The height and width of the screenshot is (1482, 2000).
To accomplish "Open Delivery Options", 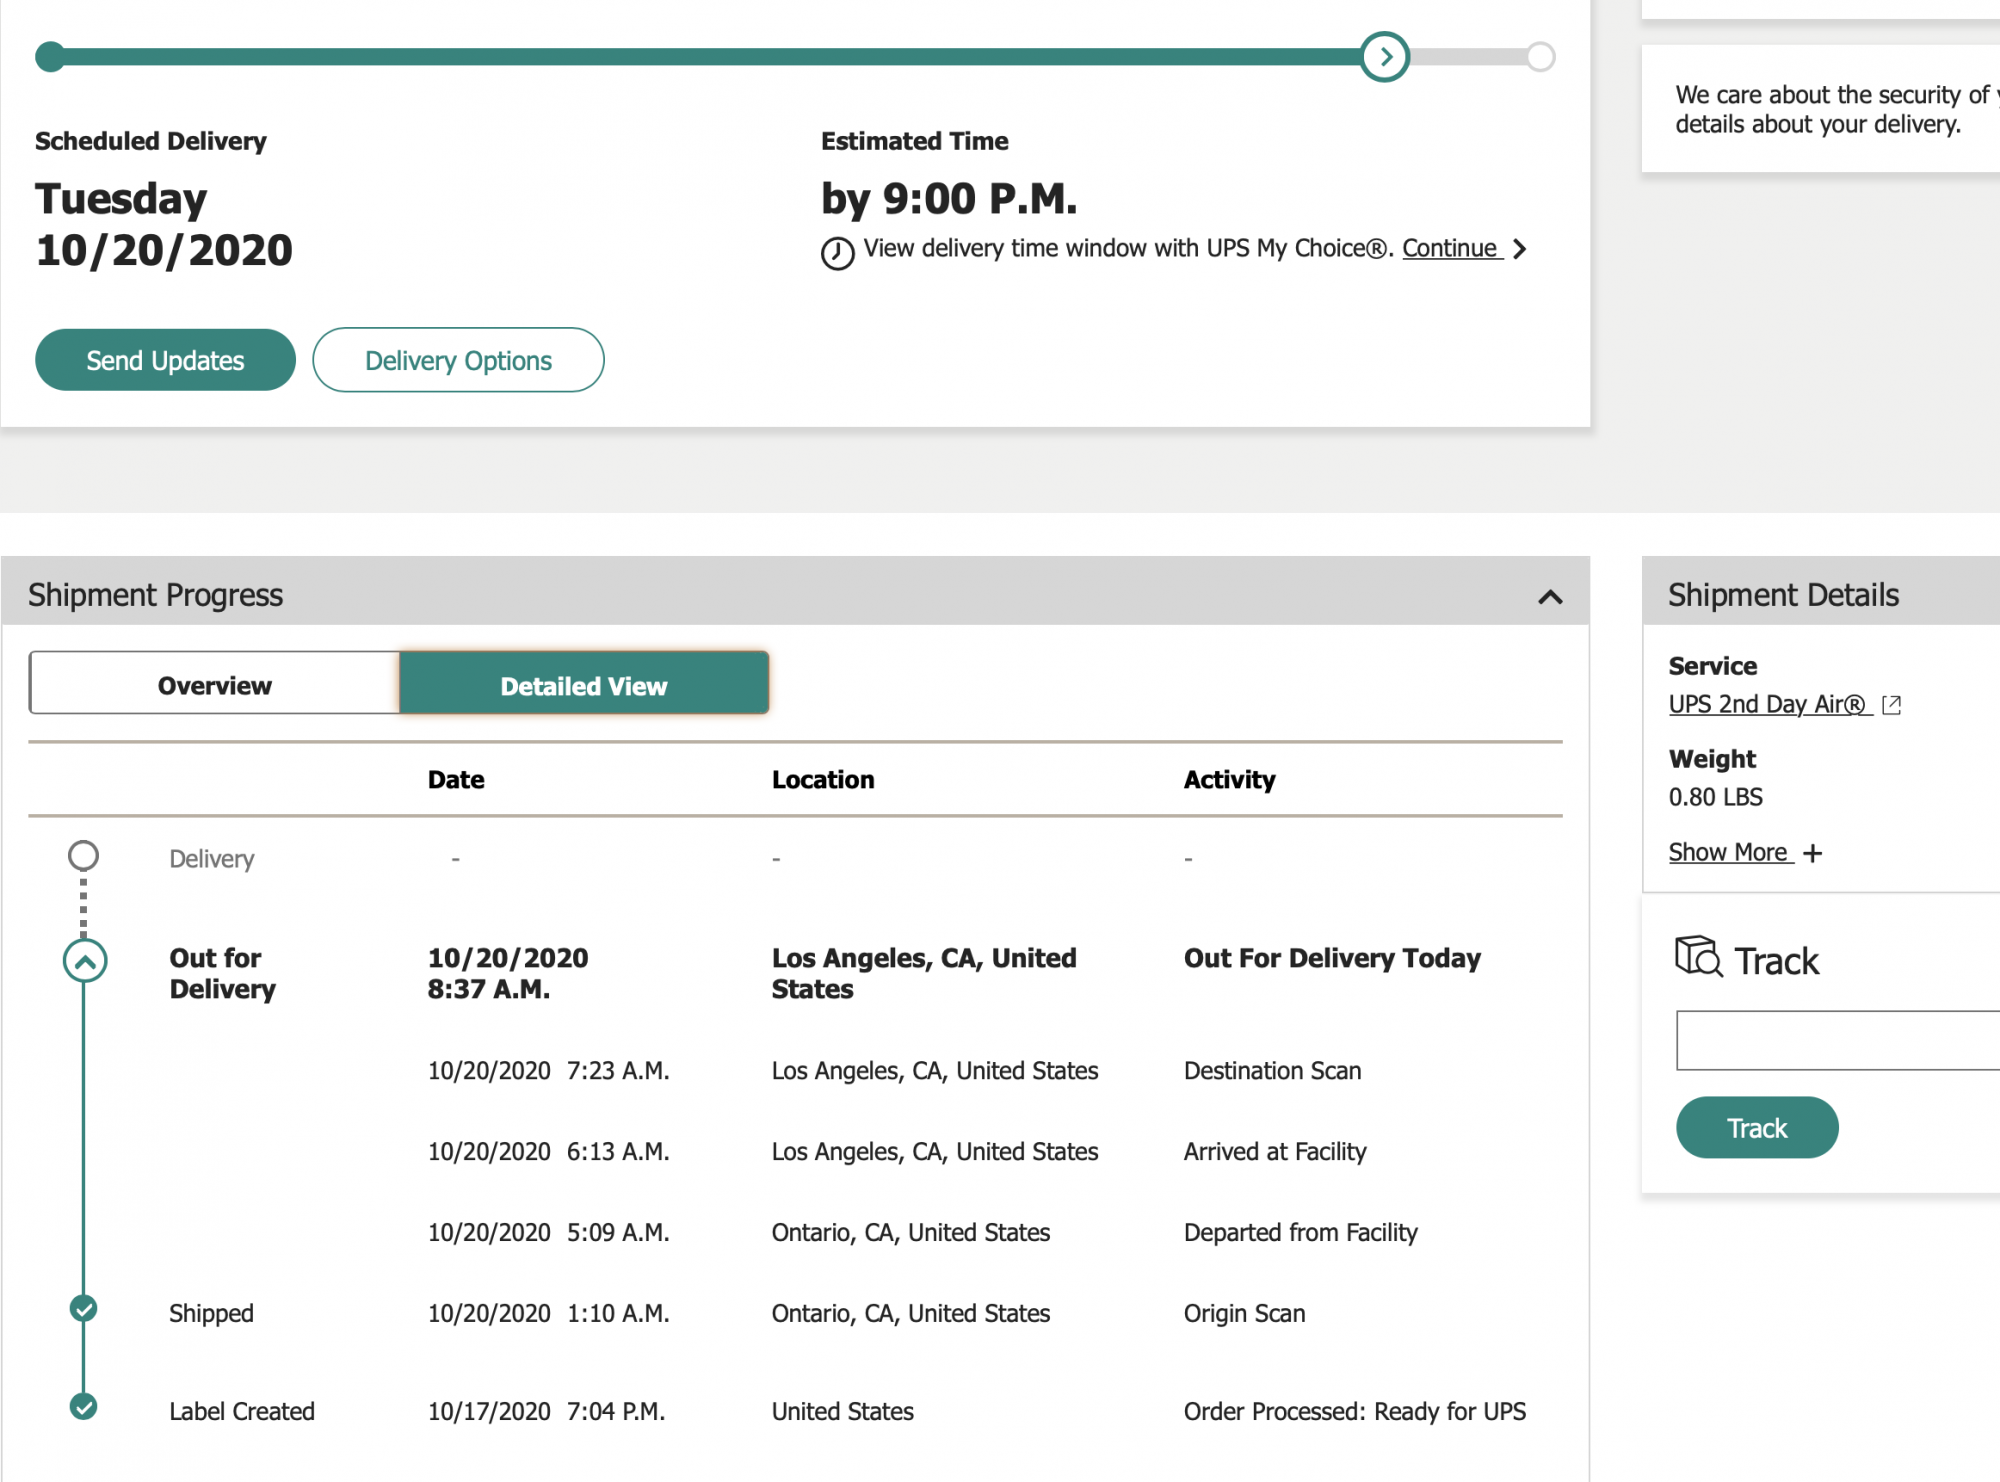I will (x=458, y=360).
